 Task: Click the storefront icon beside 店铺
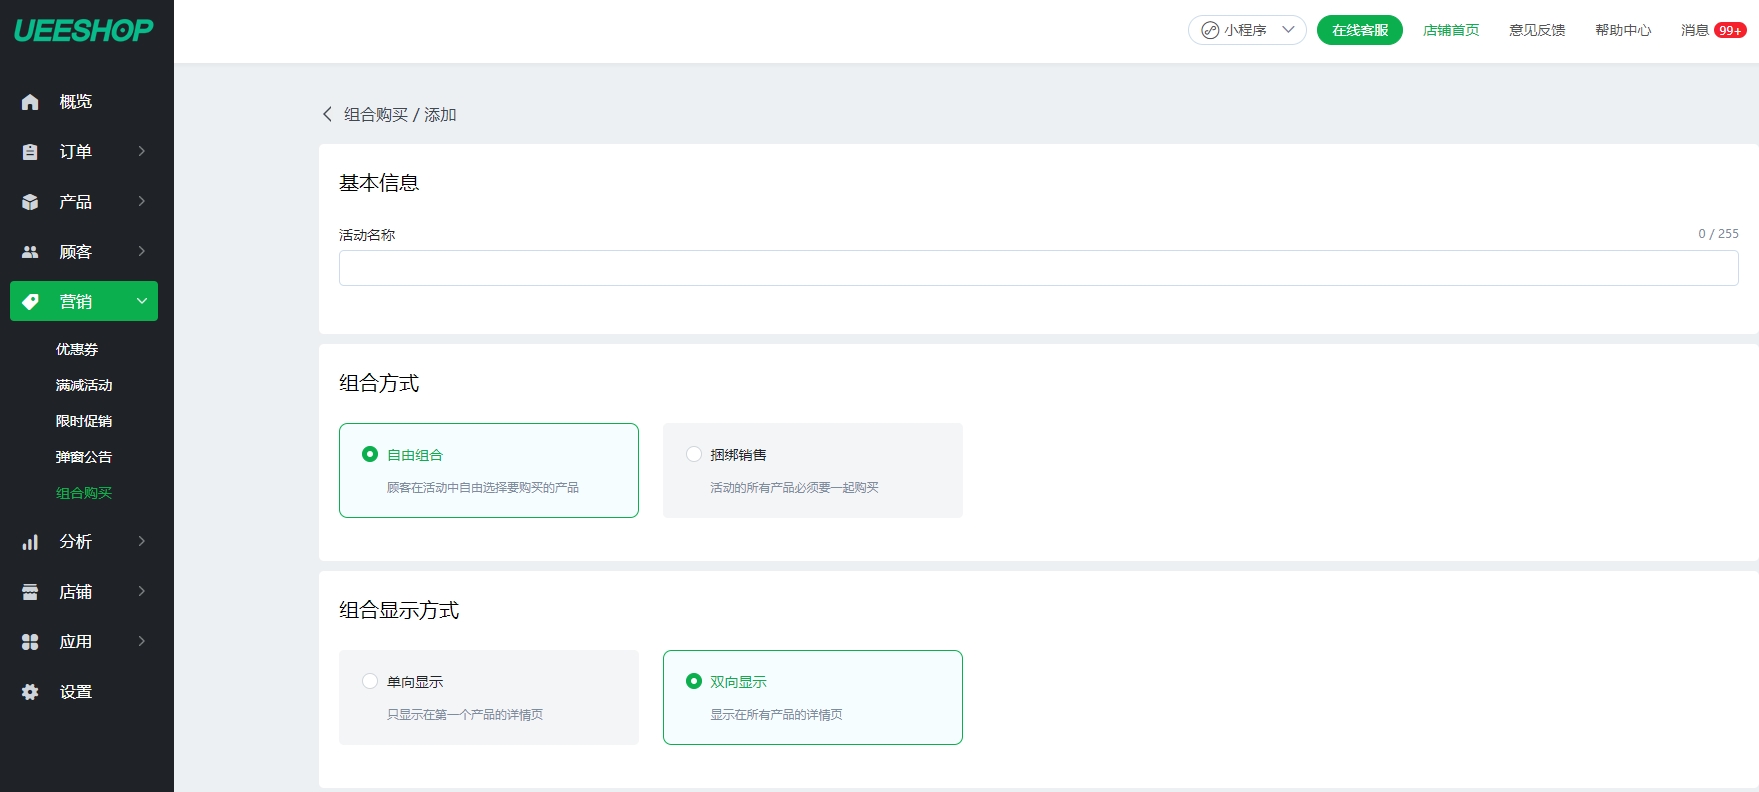(30, 592)
